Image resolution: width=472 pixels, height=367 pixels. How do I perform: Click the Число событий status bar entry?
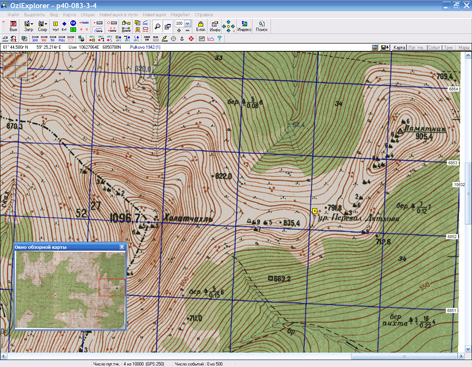click(198, 364)
